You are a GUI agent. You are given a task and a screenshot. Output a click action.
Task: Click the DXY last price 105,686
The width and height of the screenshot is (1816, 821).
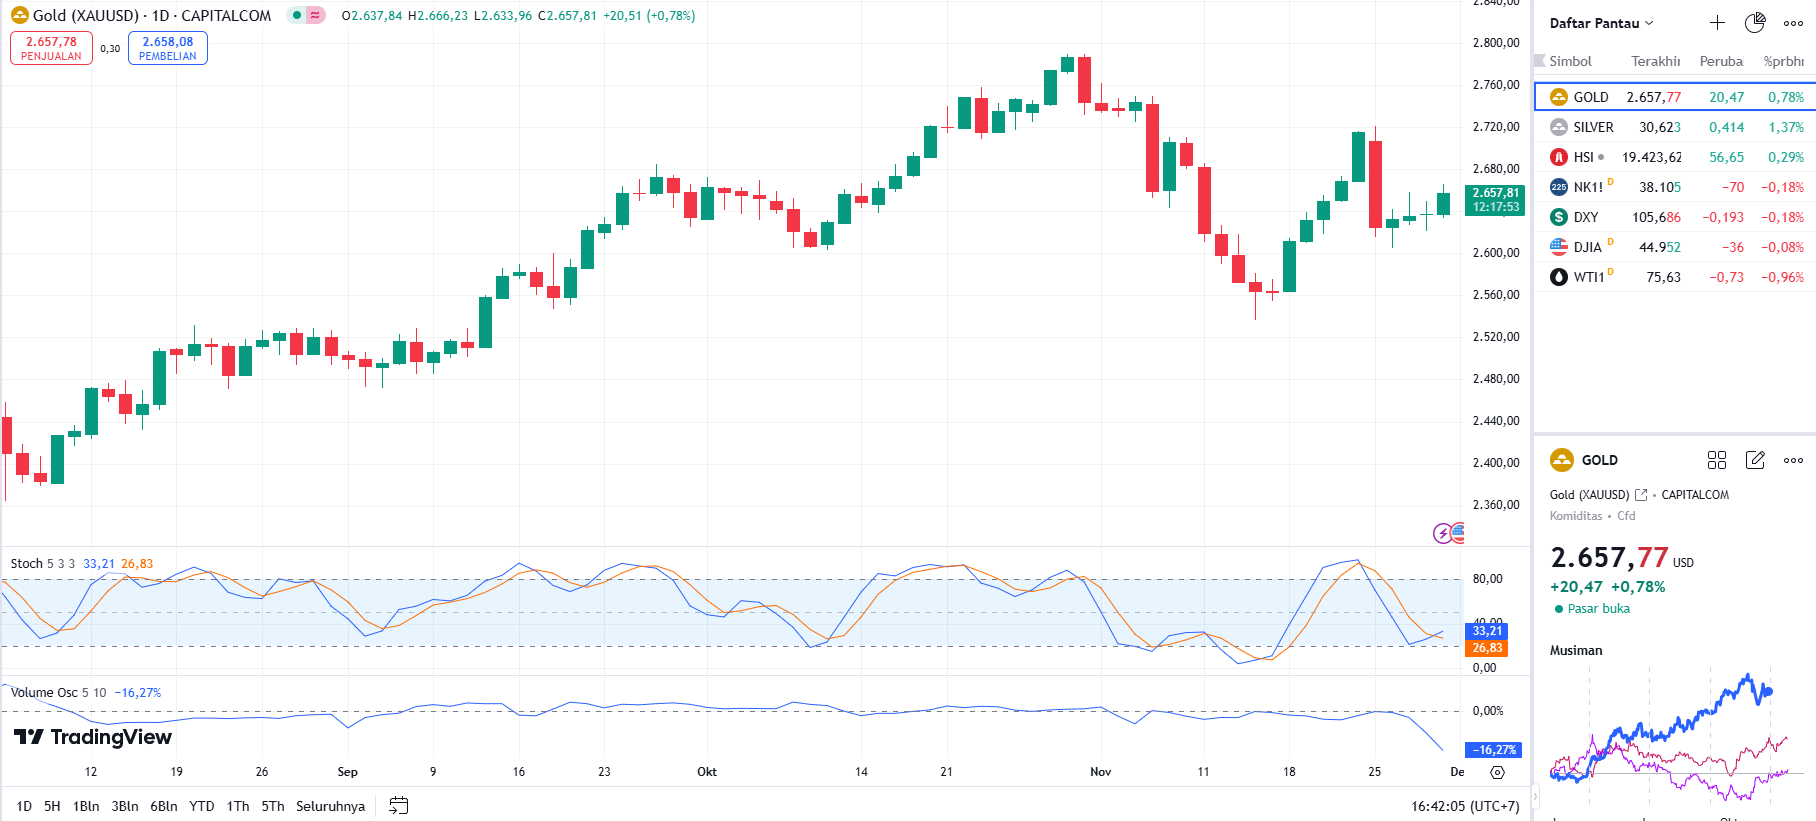(1657, 217)
